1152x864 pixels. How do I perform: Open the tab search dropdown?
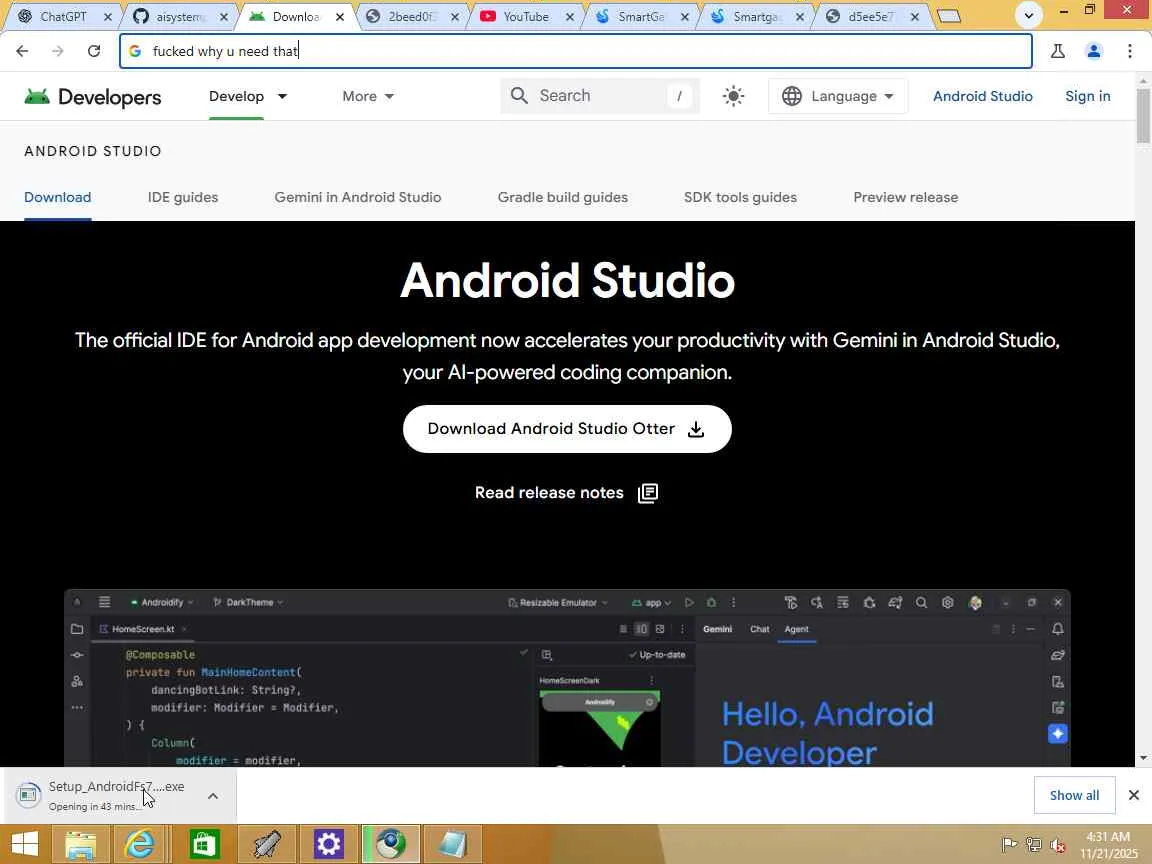click(x=1029, y=15)
